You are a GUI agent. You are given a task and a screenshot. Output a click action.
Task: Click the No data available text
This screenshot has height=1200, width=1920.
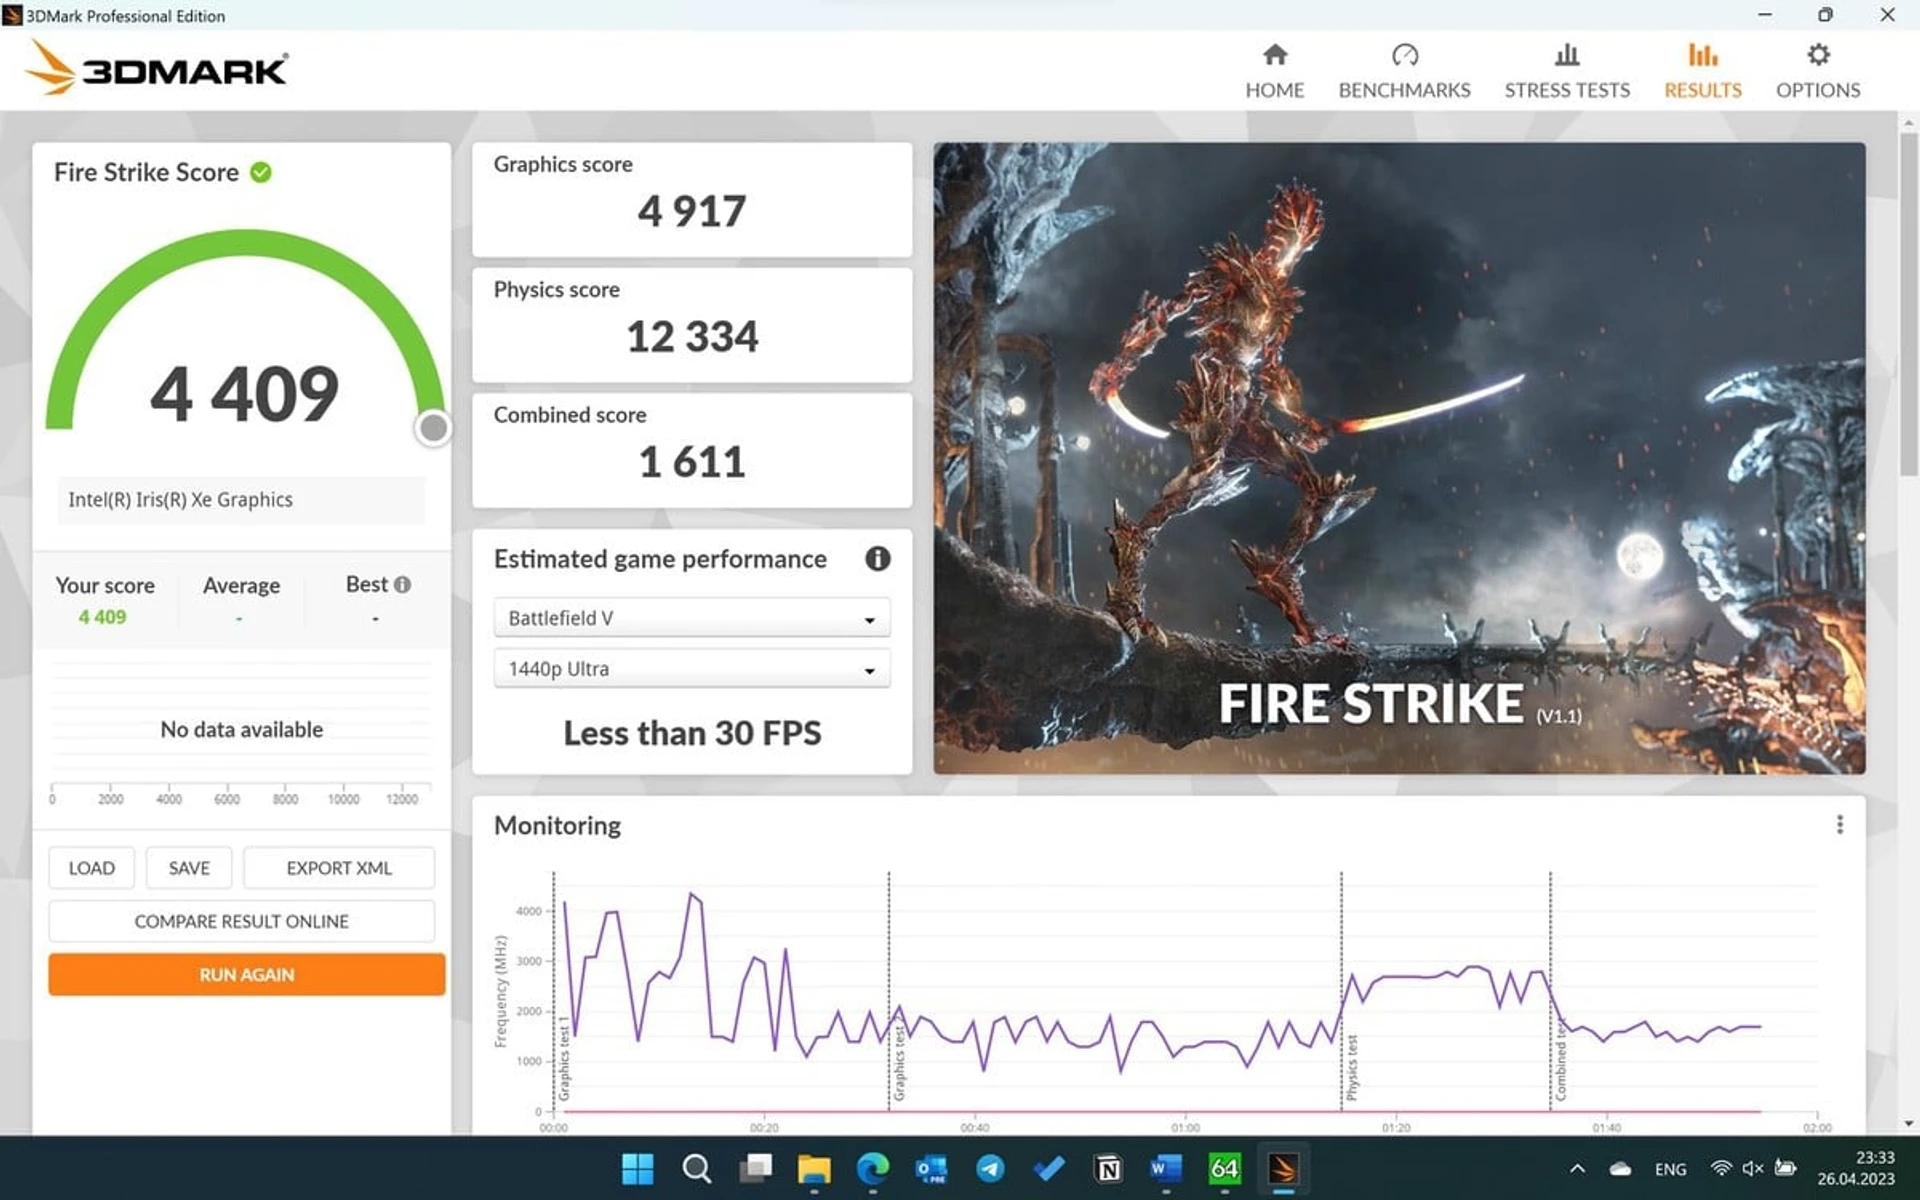[241, 729]
